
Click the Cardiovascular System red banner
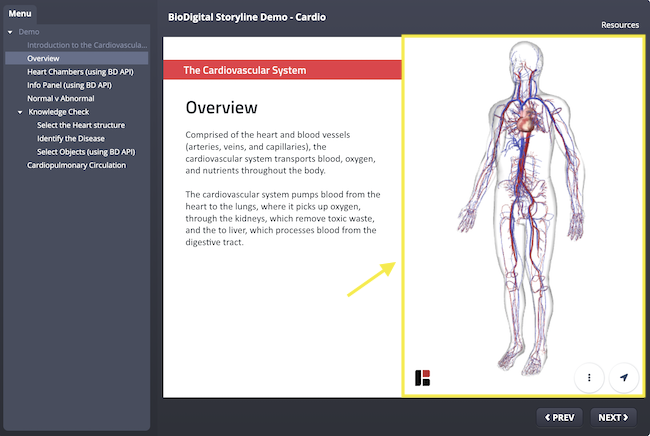(282, 70)
